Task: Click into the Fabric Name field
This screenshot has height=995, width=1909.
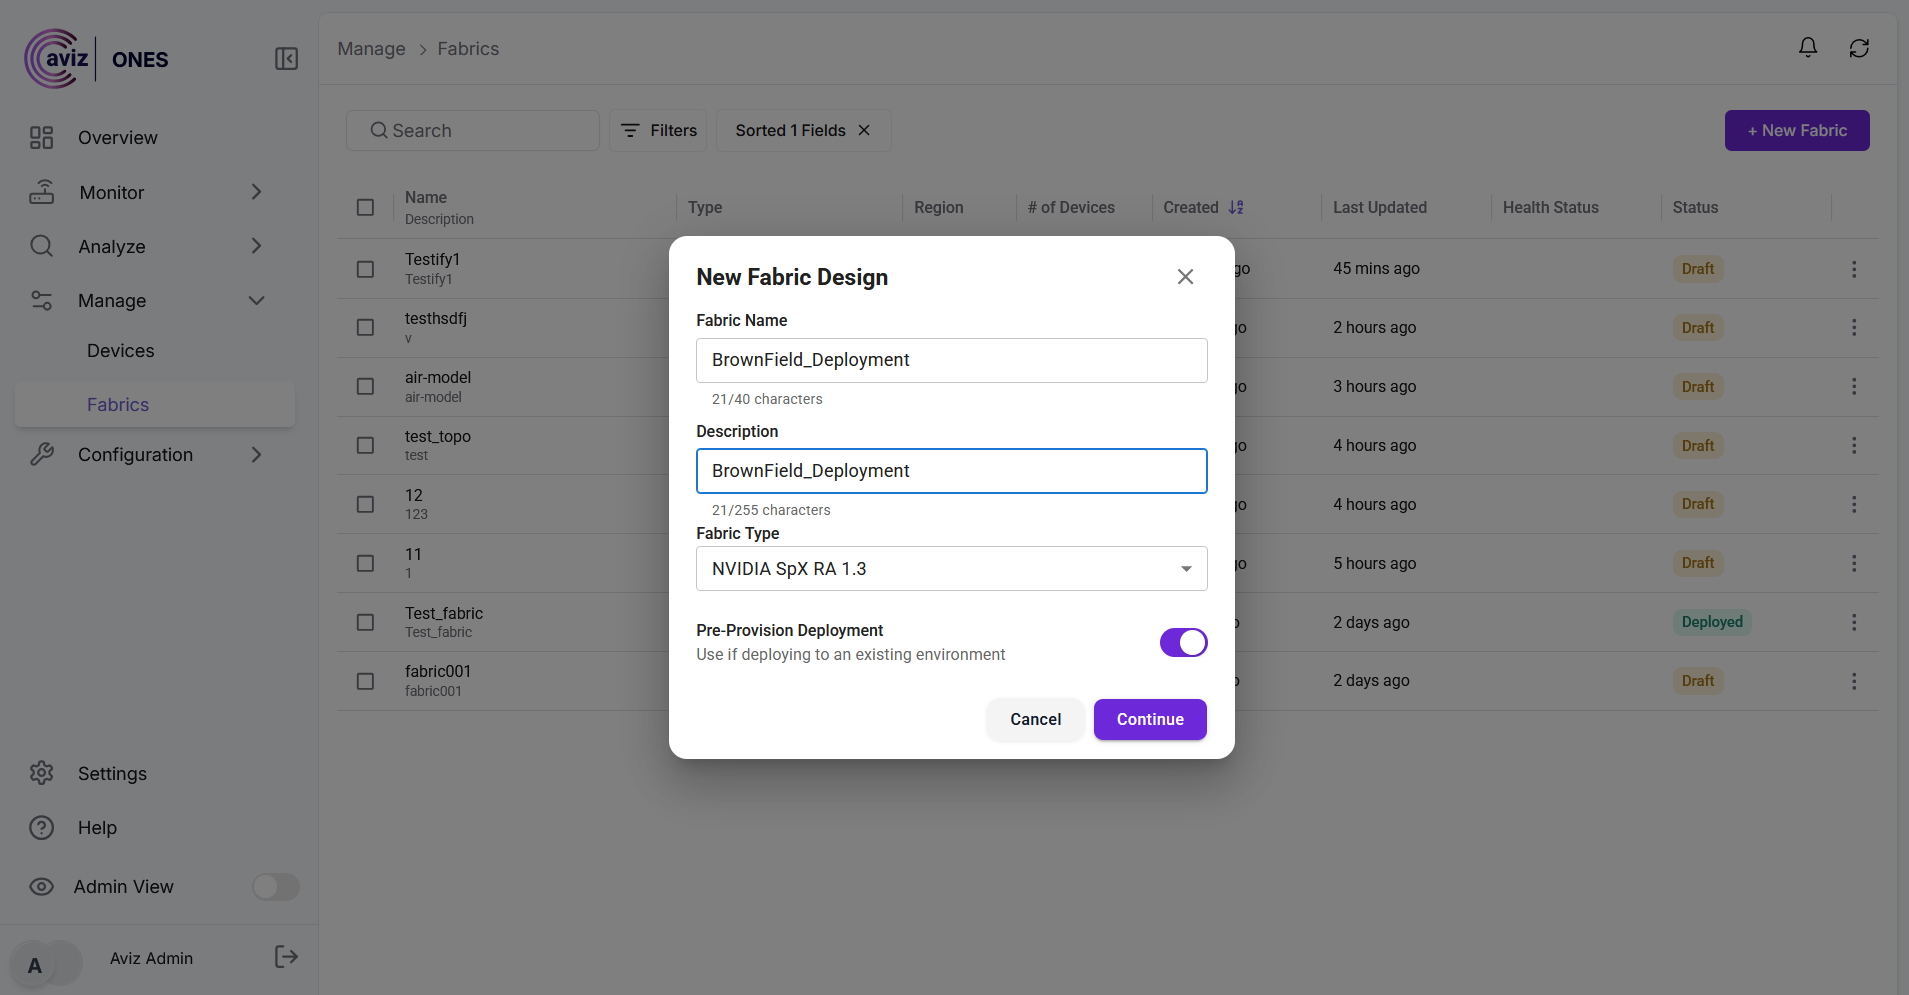Action: tap(950, 360)
